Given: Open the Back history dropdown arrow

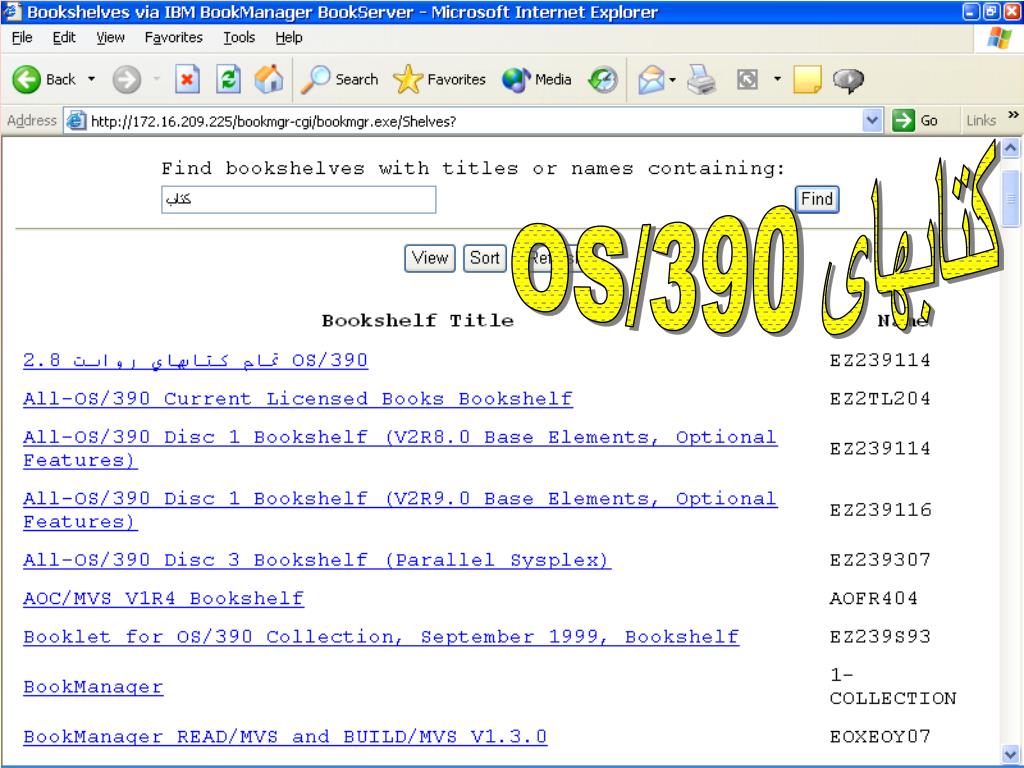Looking at the screenshot, I should [91, 80].
